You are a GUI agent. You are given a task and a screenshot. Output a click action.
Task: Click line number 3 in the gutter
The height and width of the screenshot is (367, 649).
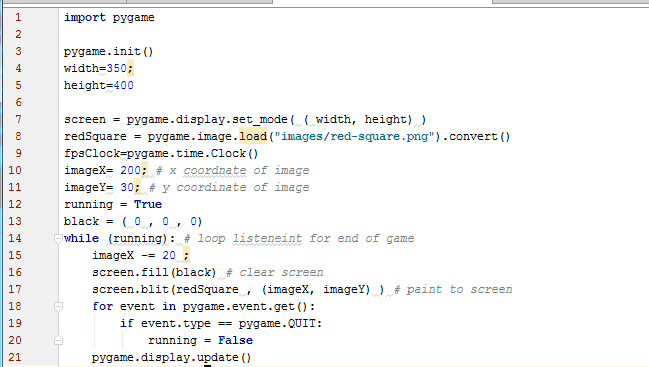click(x=18, y=51)
